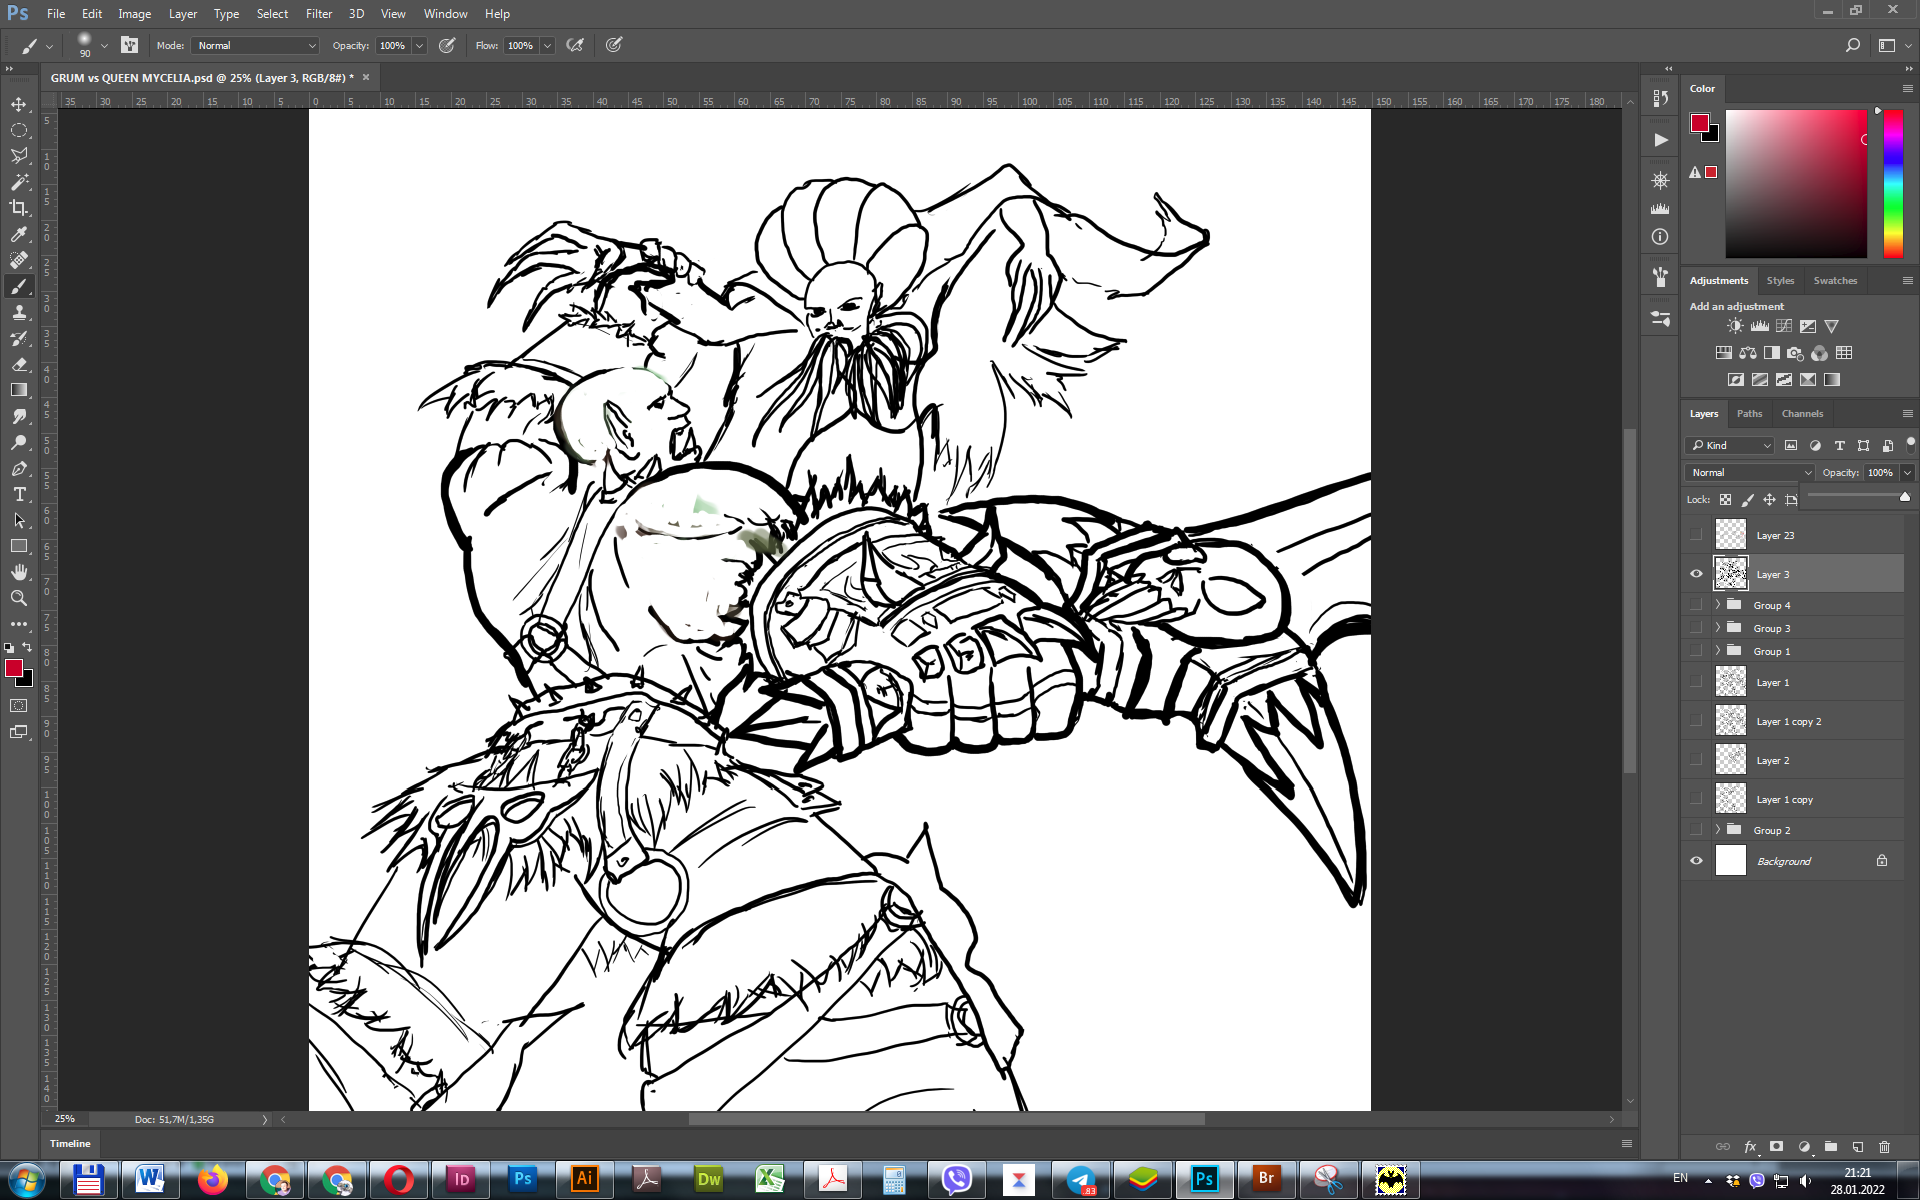Image resolution: width=1920 pixels, height=1200 pixels.
Task: Select the Rectangle shape tool
Action: pos(19,546)
